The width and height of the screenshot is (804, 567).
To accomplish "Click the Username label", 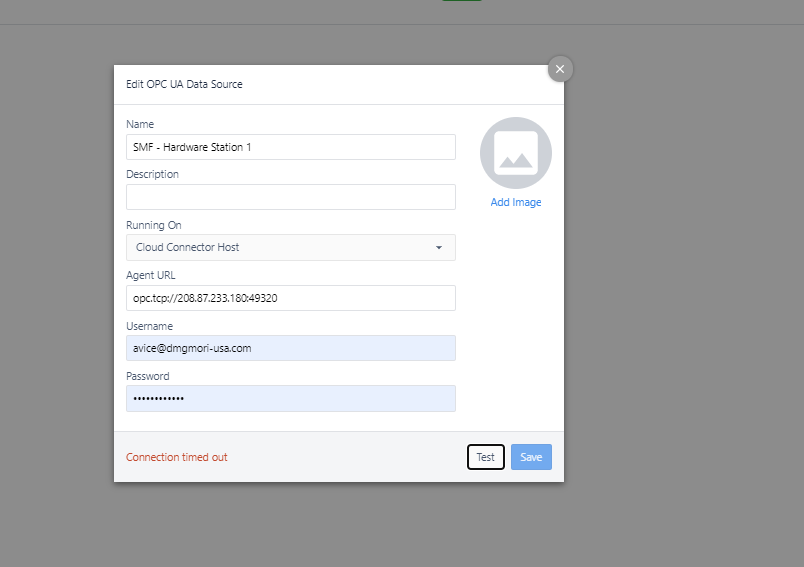I will [149, 326].
